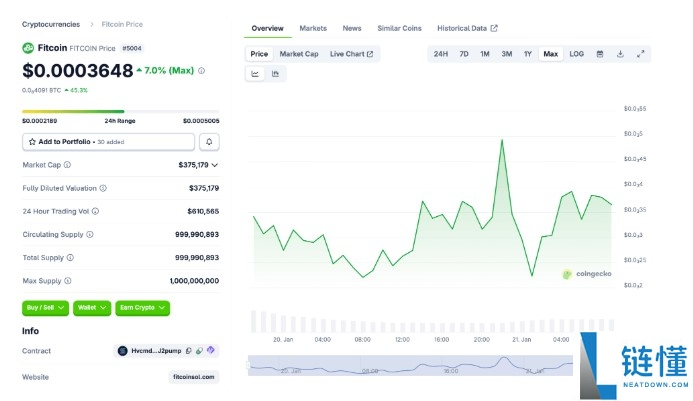Click the navigator left handle
Image resolution: width=693 pixels, height=401 pixels.
point(249,365)
